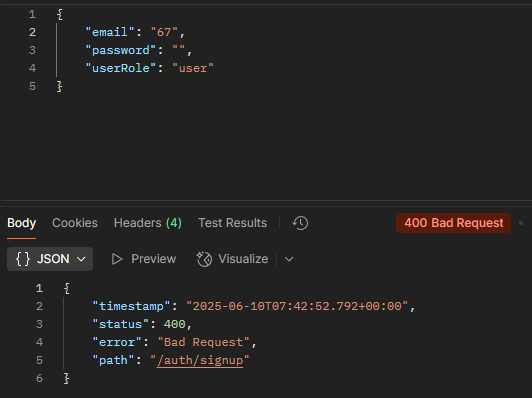Follow the /auth/signup path link

click(x=200, y=360)
